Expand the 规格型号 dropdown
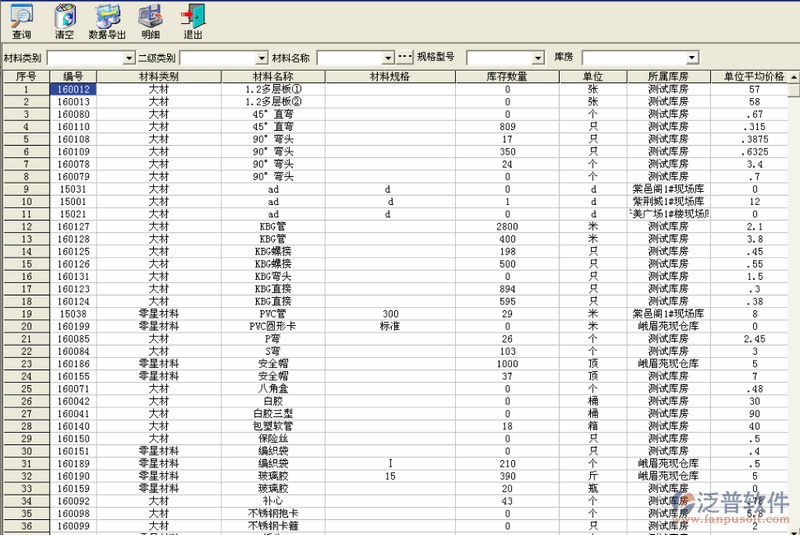800x535 pixels. pos(538,58)
